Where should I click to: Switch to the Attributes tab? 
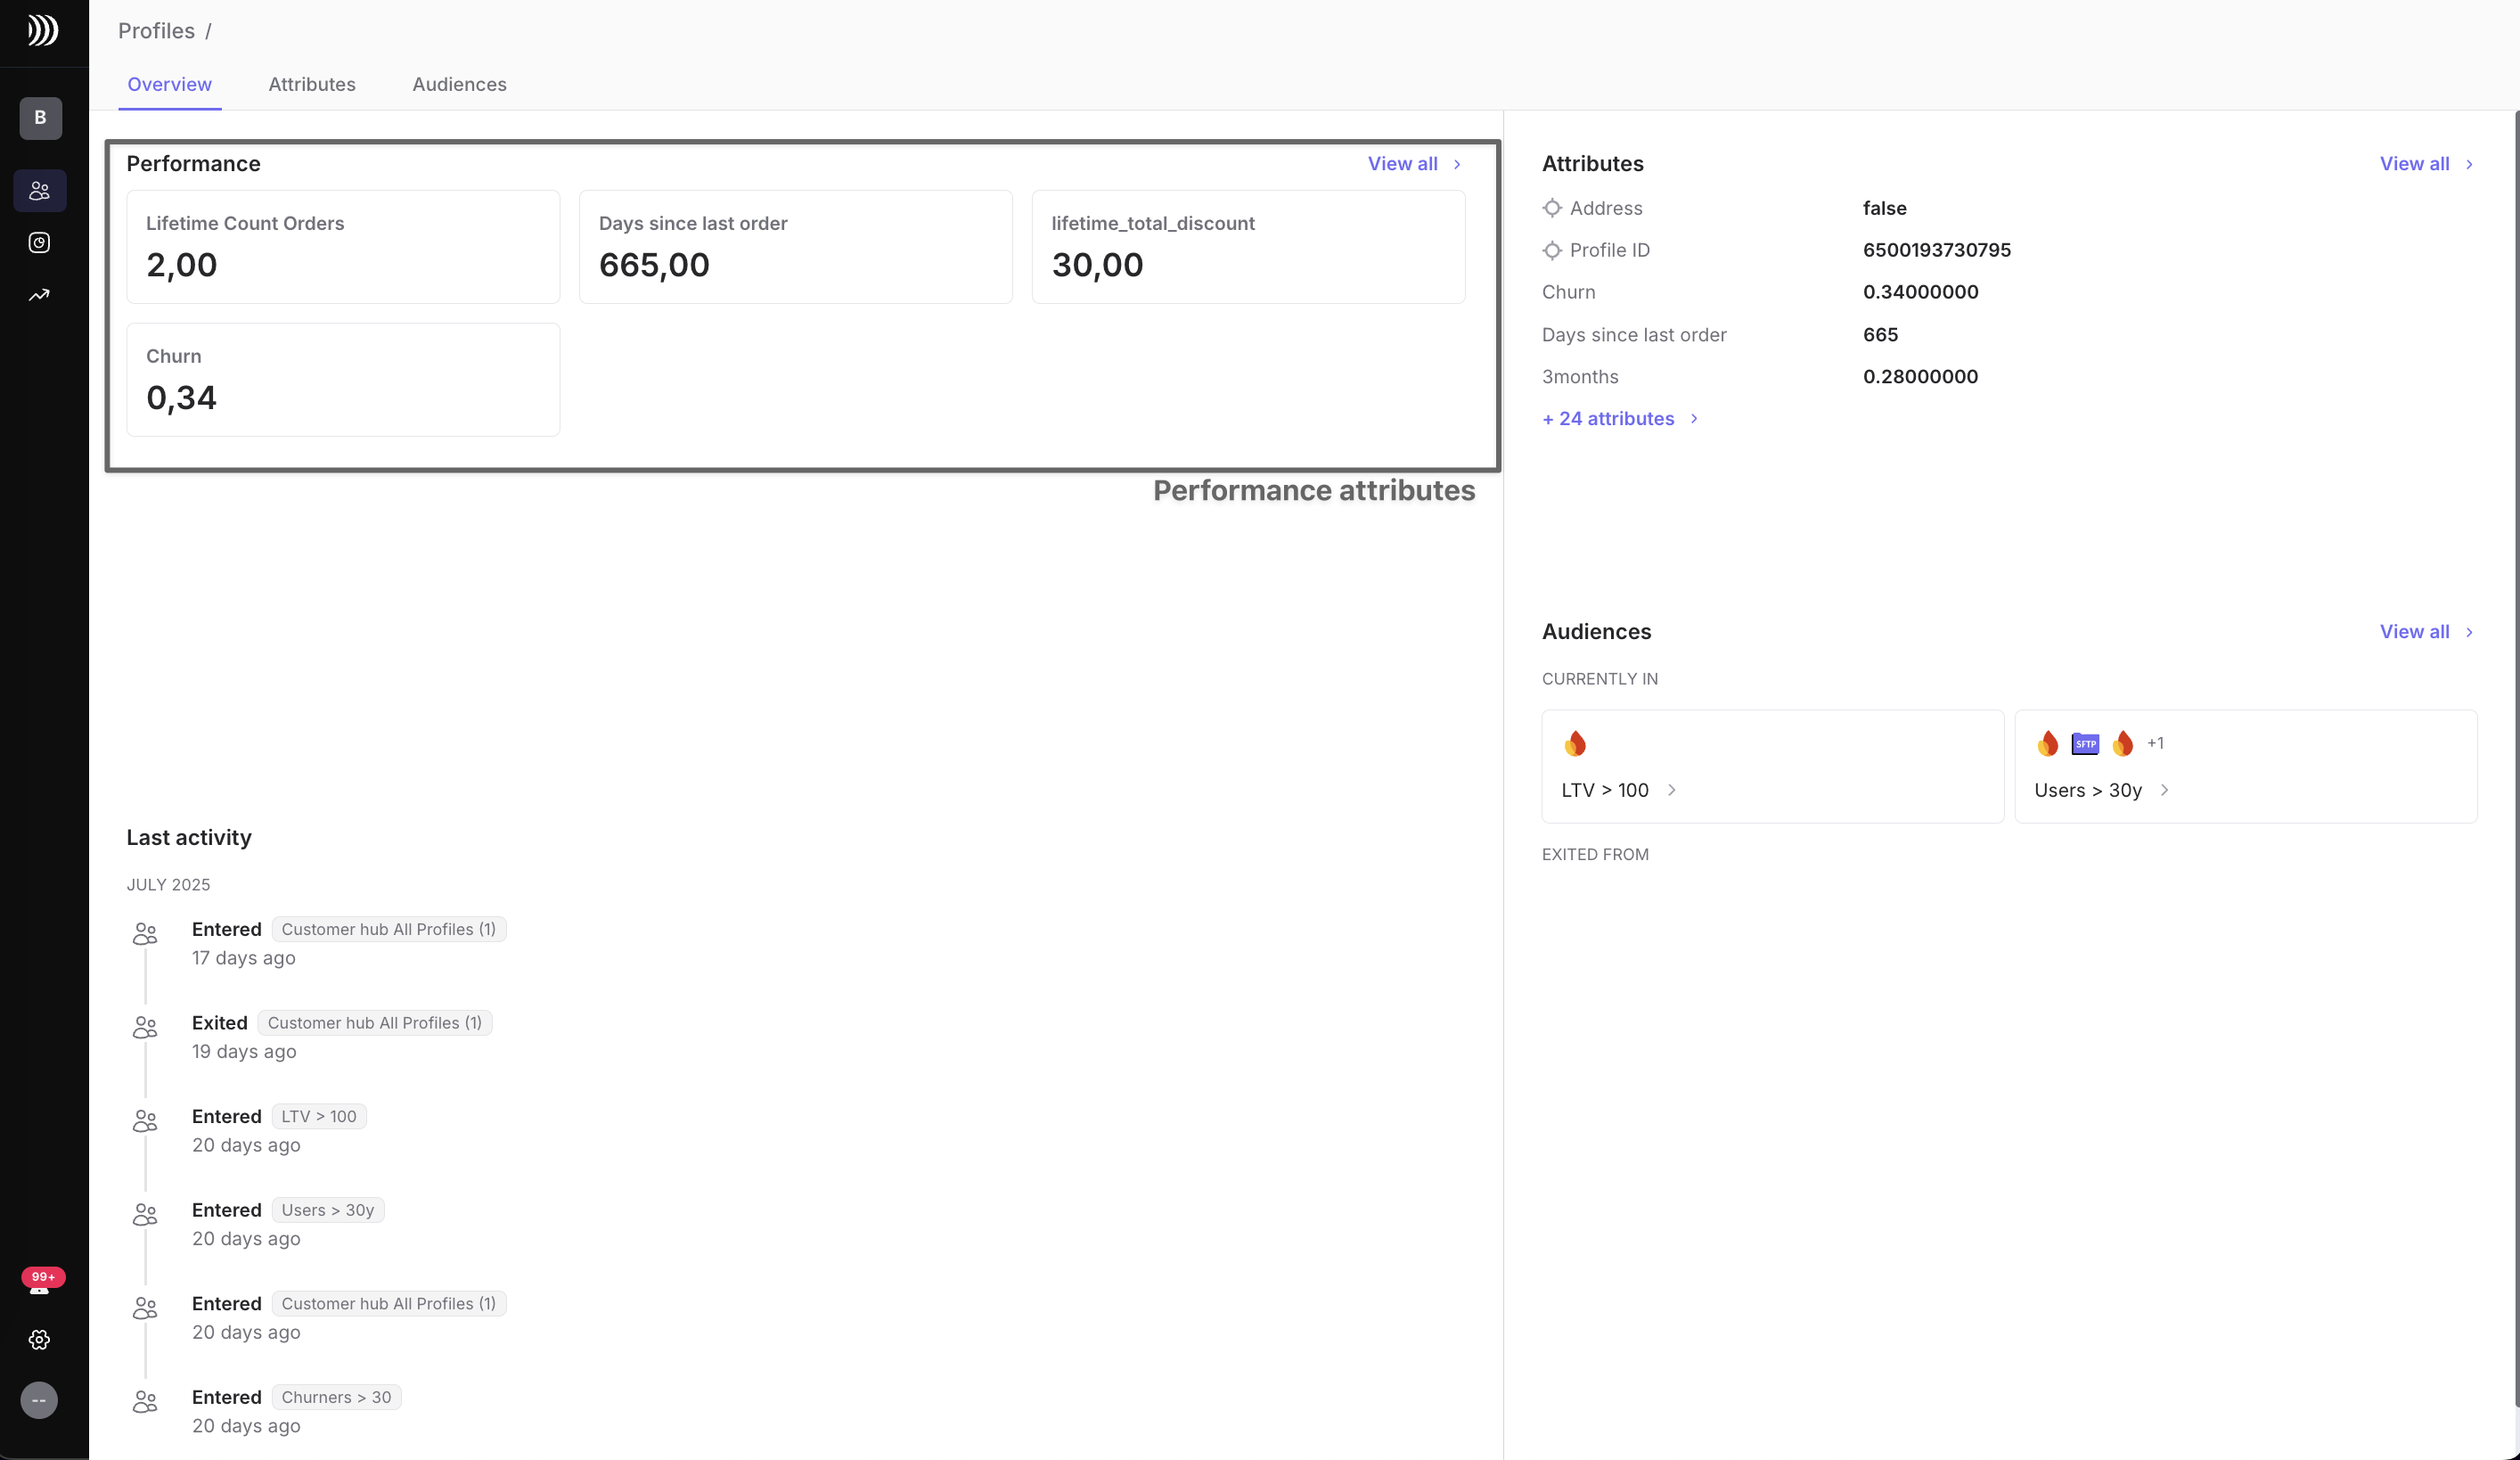tap(311, 84)
